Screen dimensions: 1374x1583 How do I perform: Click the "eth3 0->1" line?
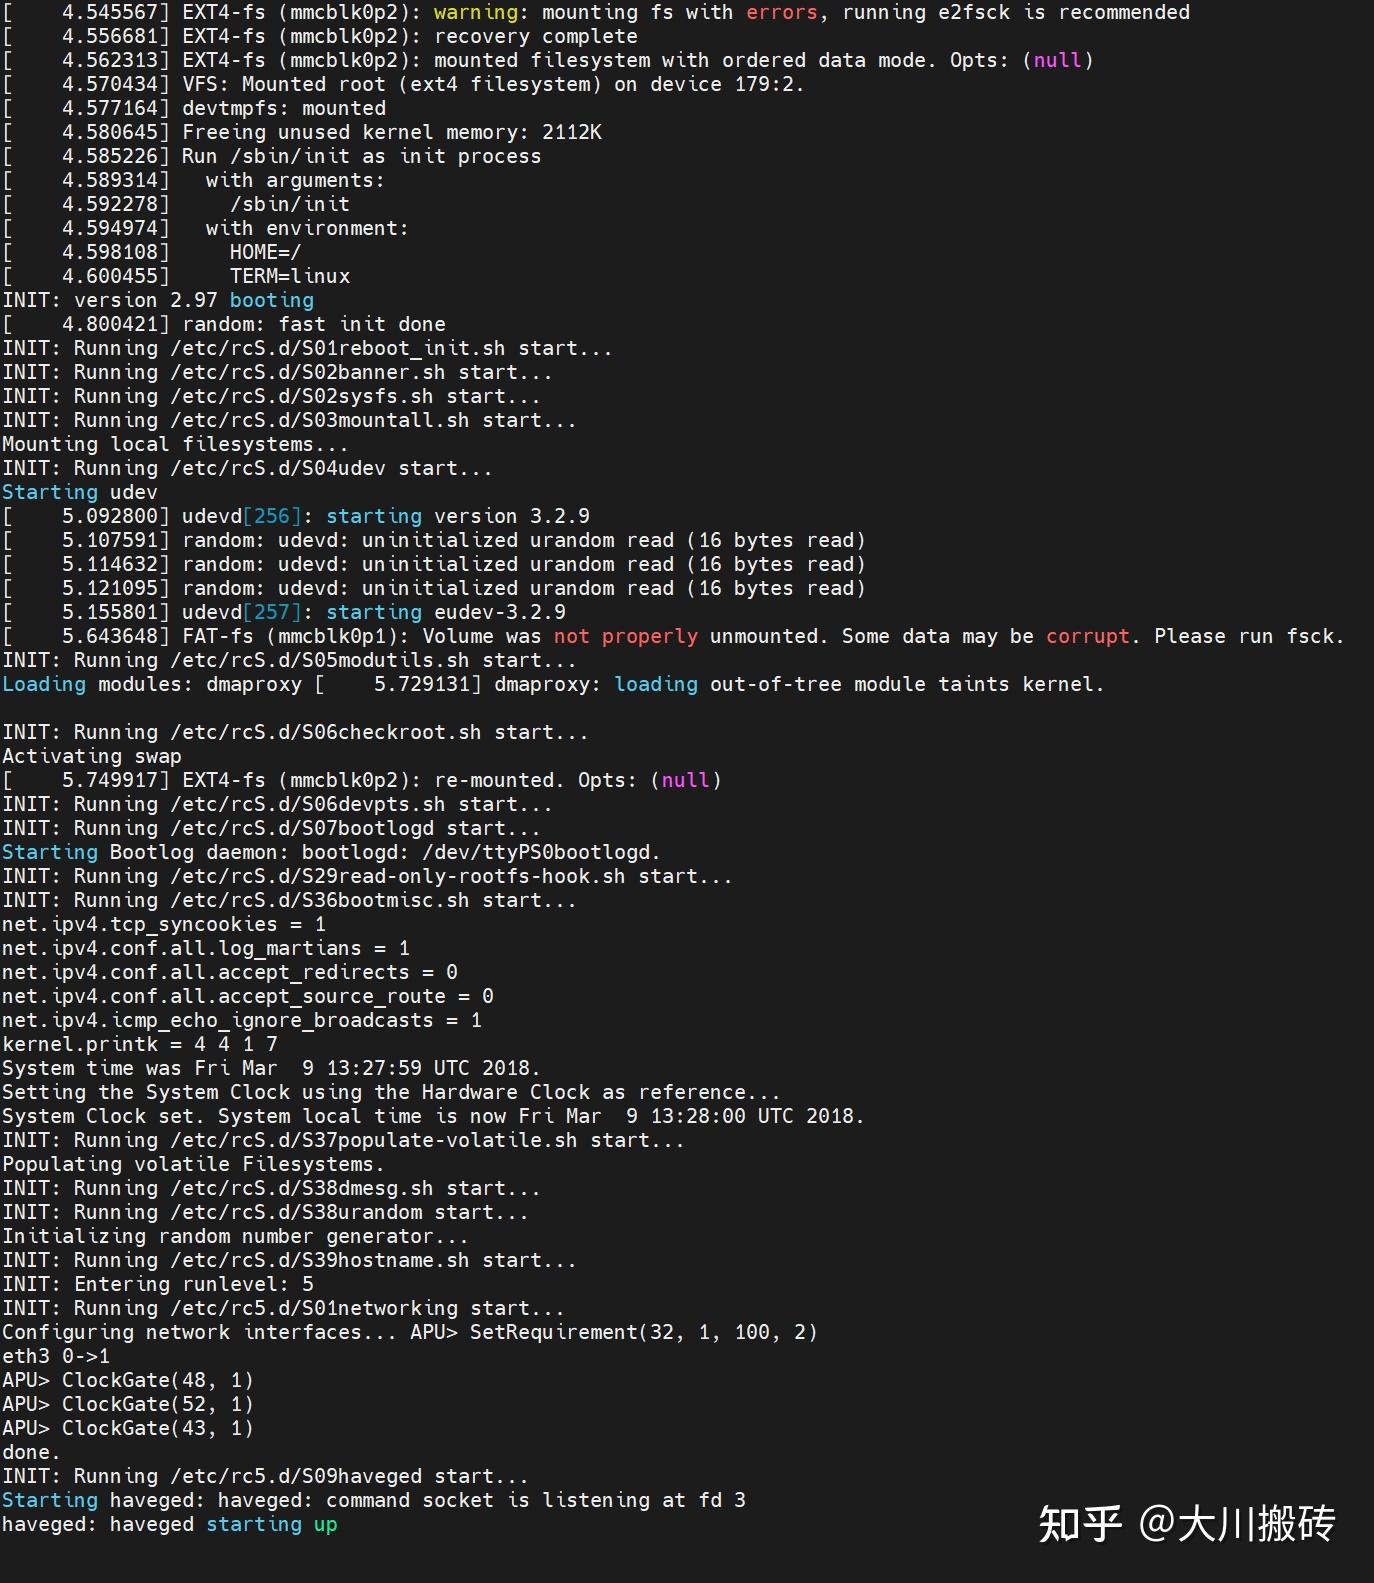pos(56,1356)
